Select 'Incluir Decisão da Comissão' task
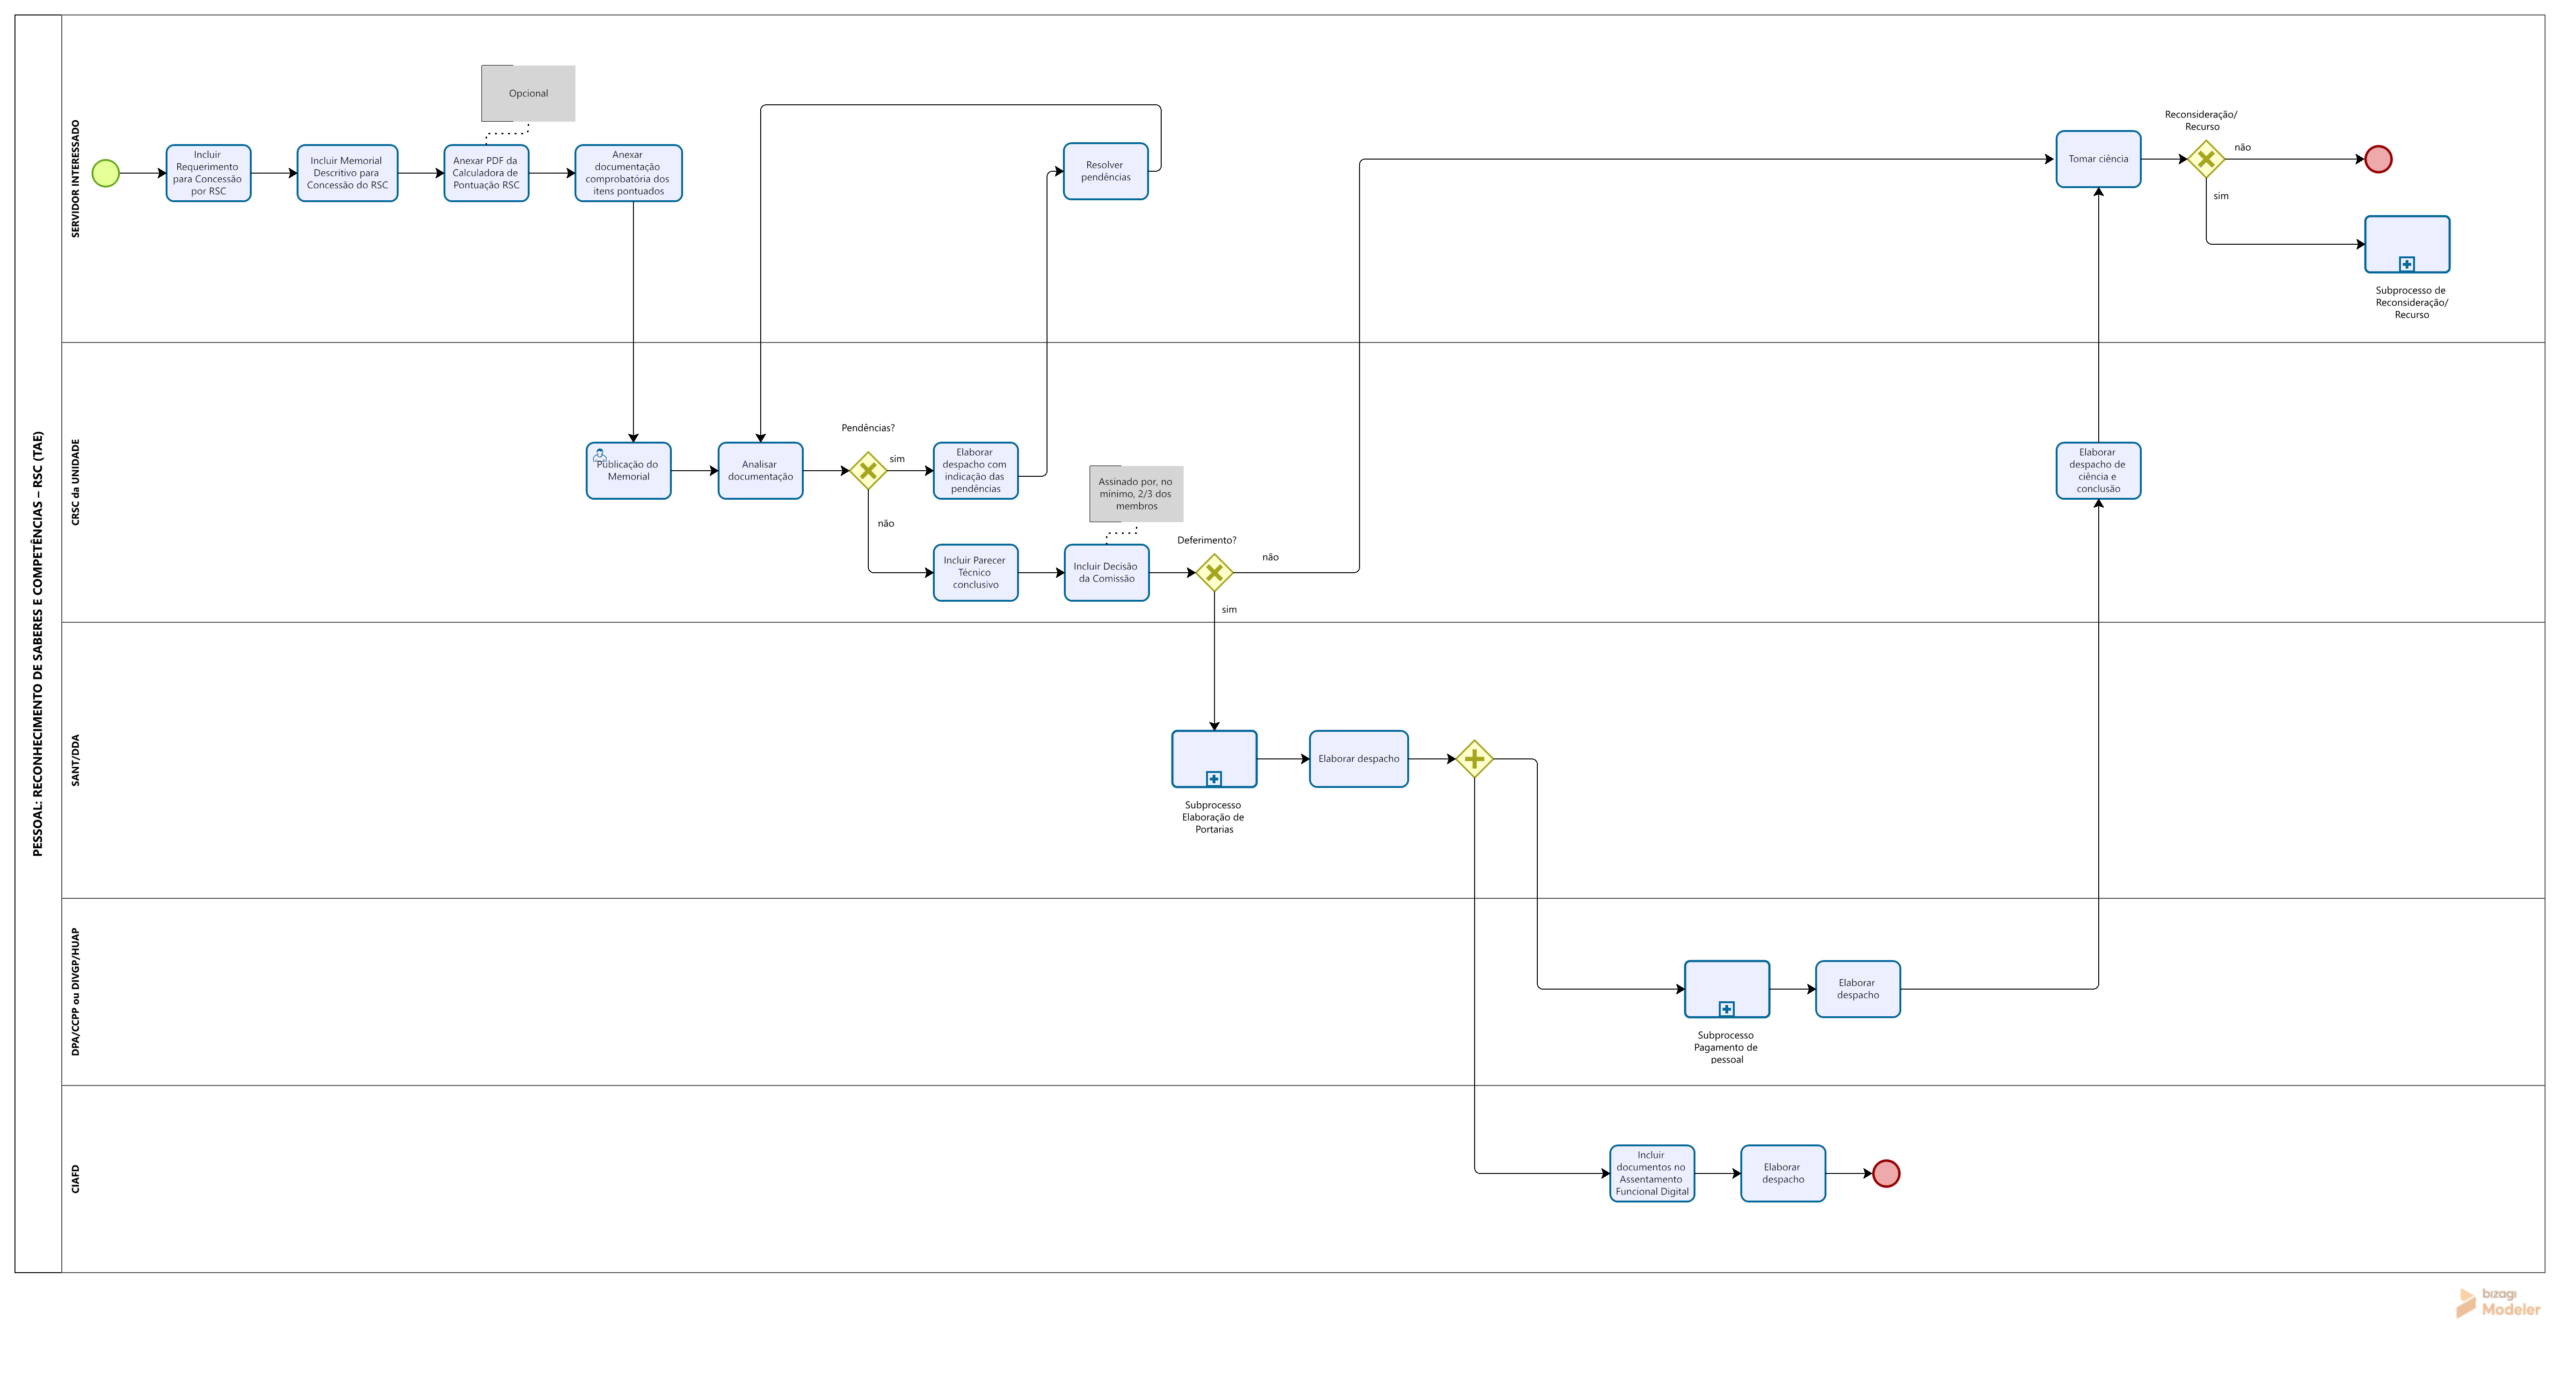The height and width of the screenshot is (1384, 2560). pos(1106,573)
